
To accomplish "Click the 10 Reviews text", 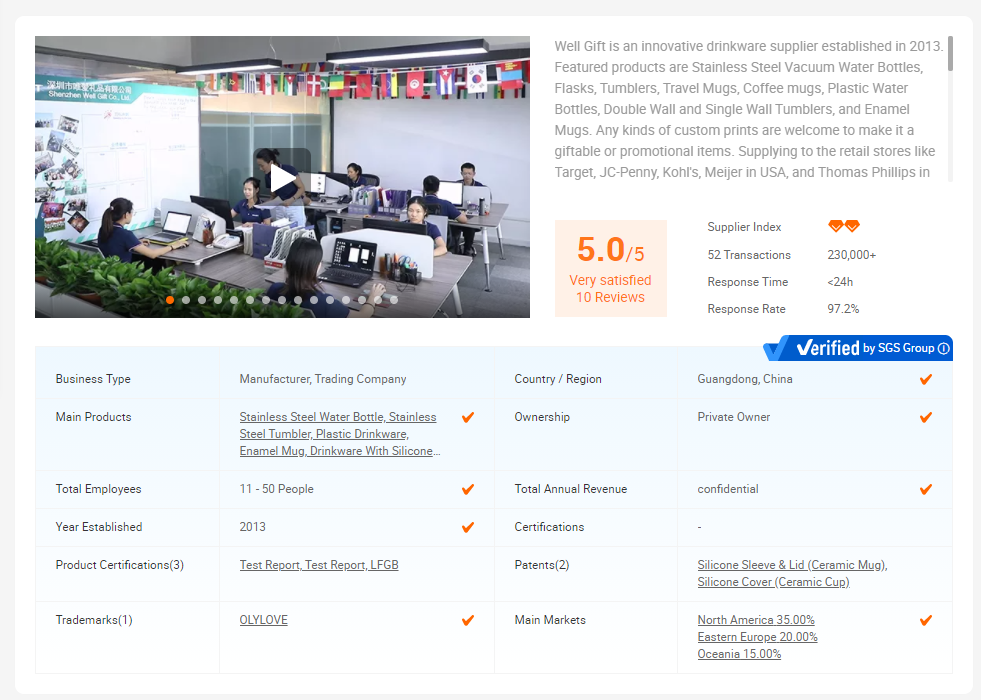I will (610, 298).
